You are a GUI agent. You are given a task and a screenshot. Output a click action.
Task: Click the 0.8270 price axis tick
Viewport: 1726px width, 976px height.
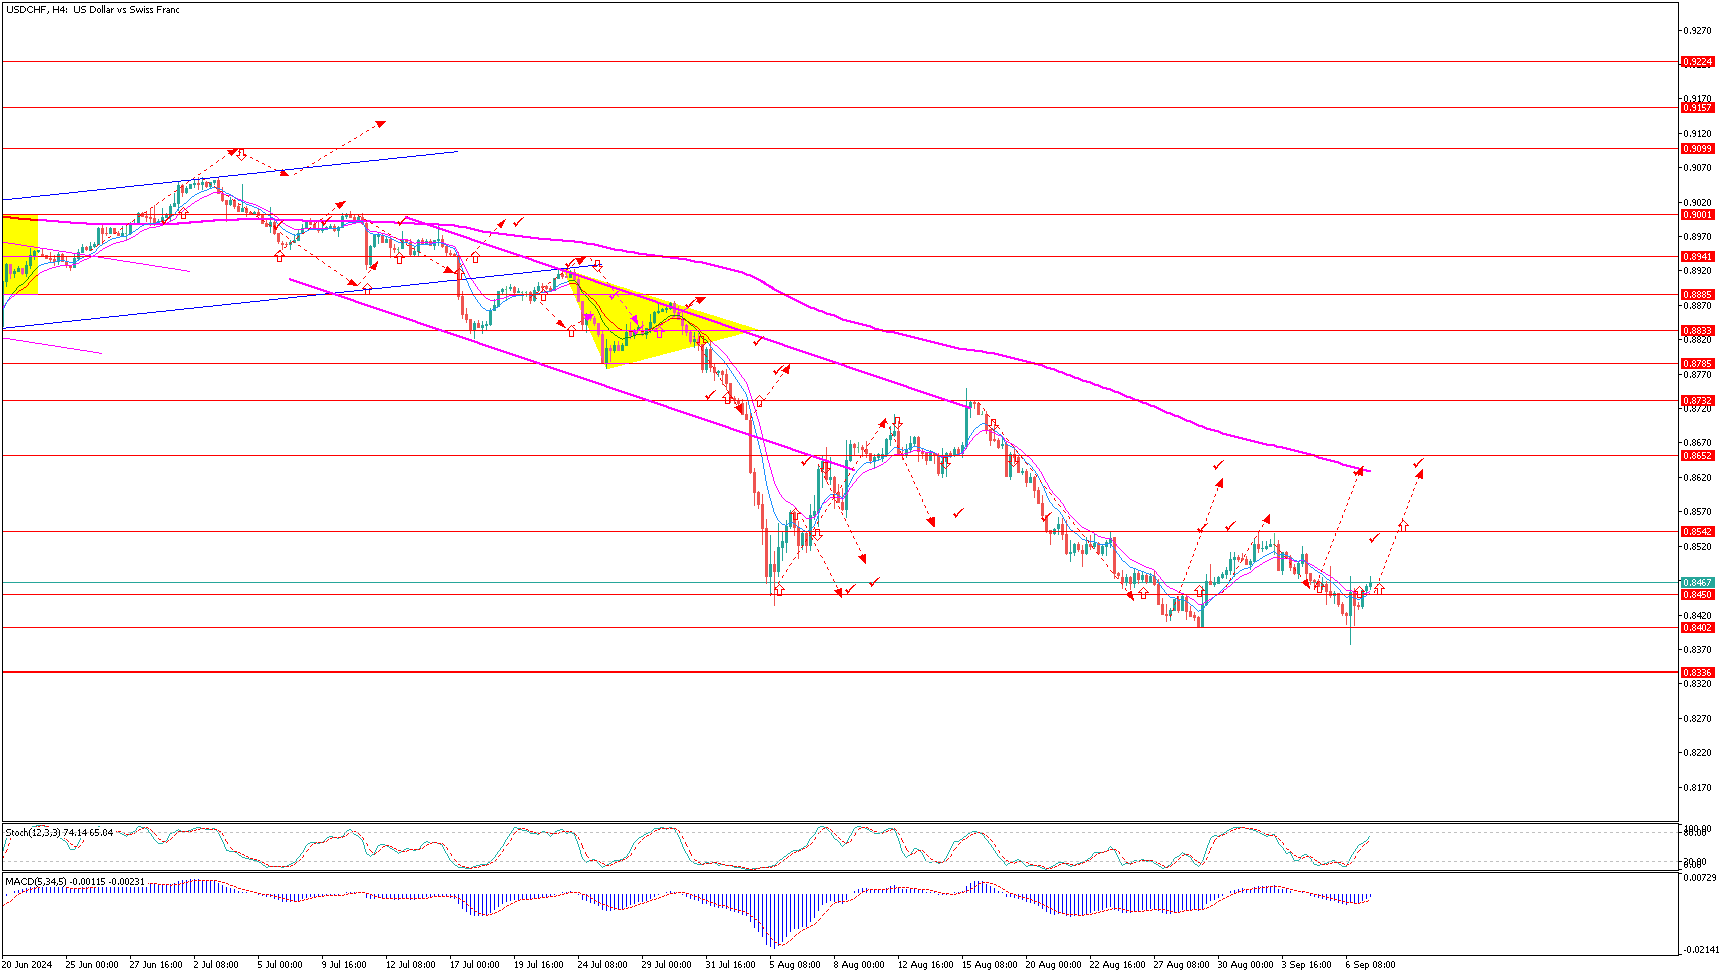pyautogui.click(x=1697, y=719)
